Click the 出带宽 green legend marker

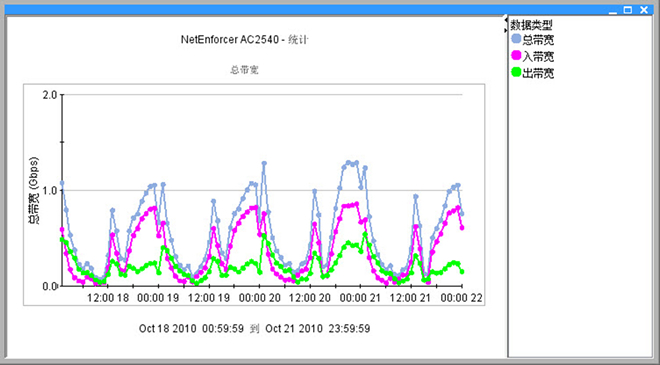pyautogui.click(x=516, y=72)
